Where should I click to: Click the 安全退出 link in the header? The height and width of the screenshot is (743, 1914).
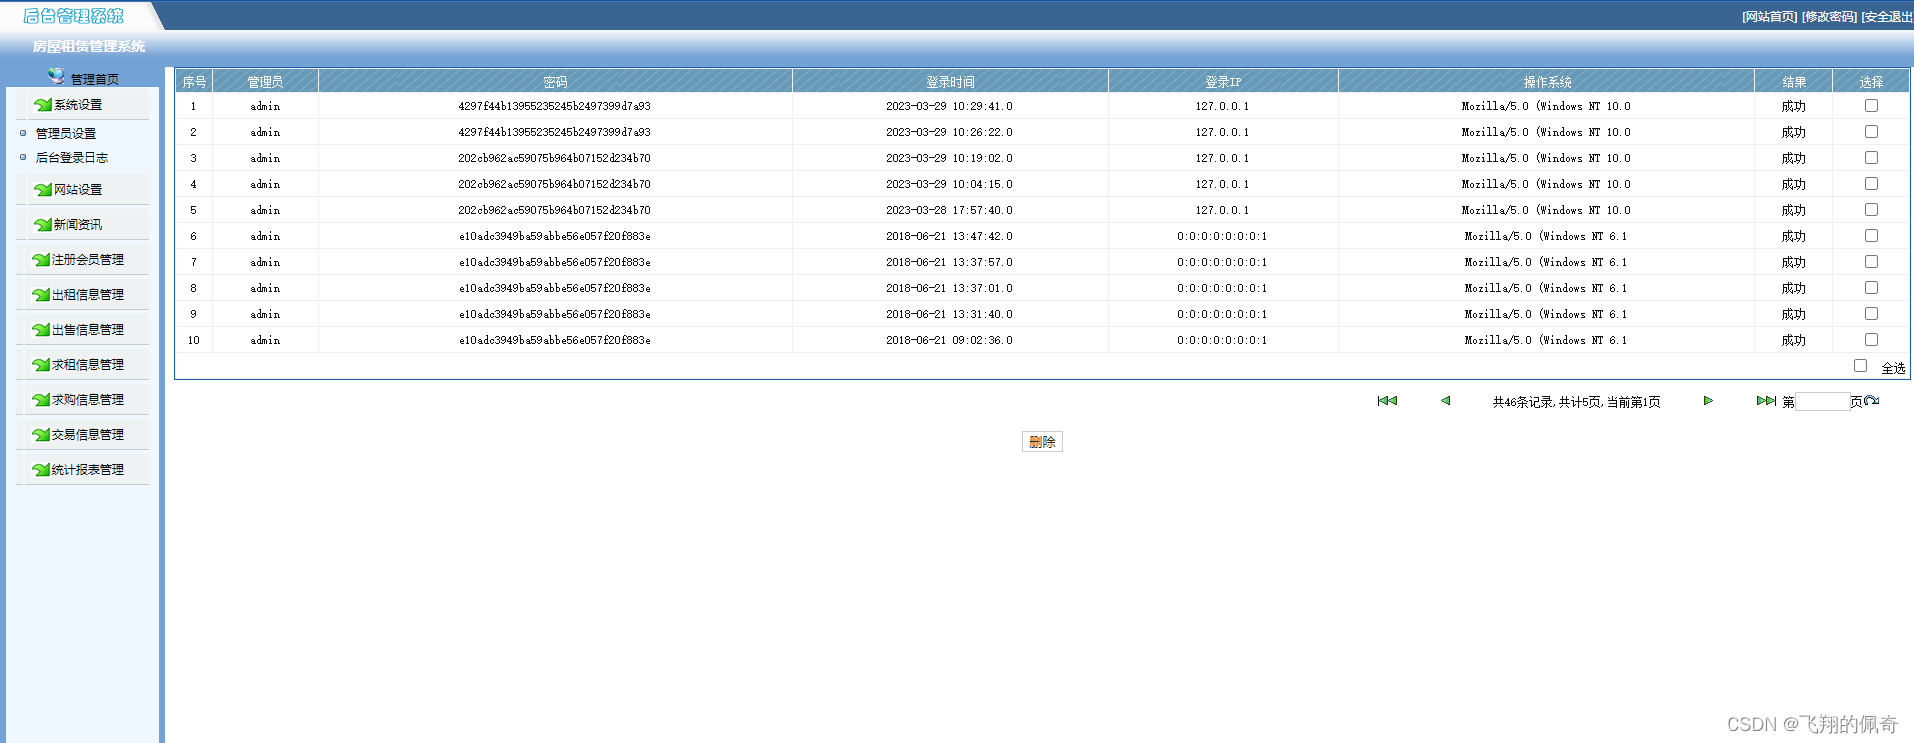(x=1887, y=17)
